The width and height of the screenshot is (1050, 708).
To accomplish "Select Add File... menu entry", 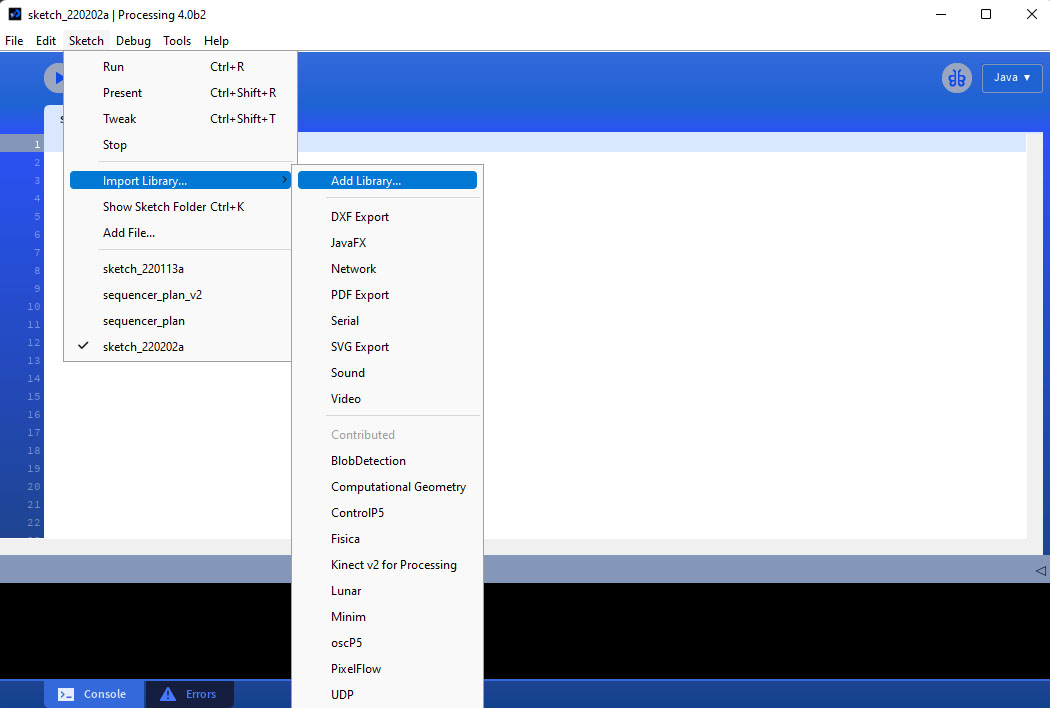I will click(129, 233).
